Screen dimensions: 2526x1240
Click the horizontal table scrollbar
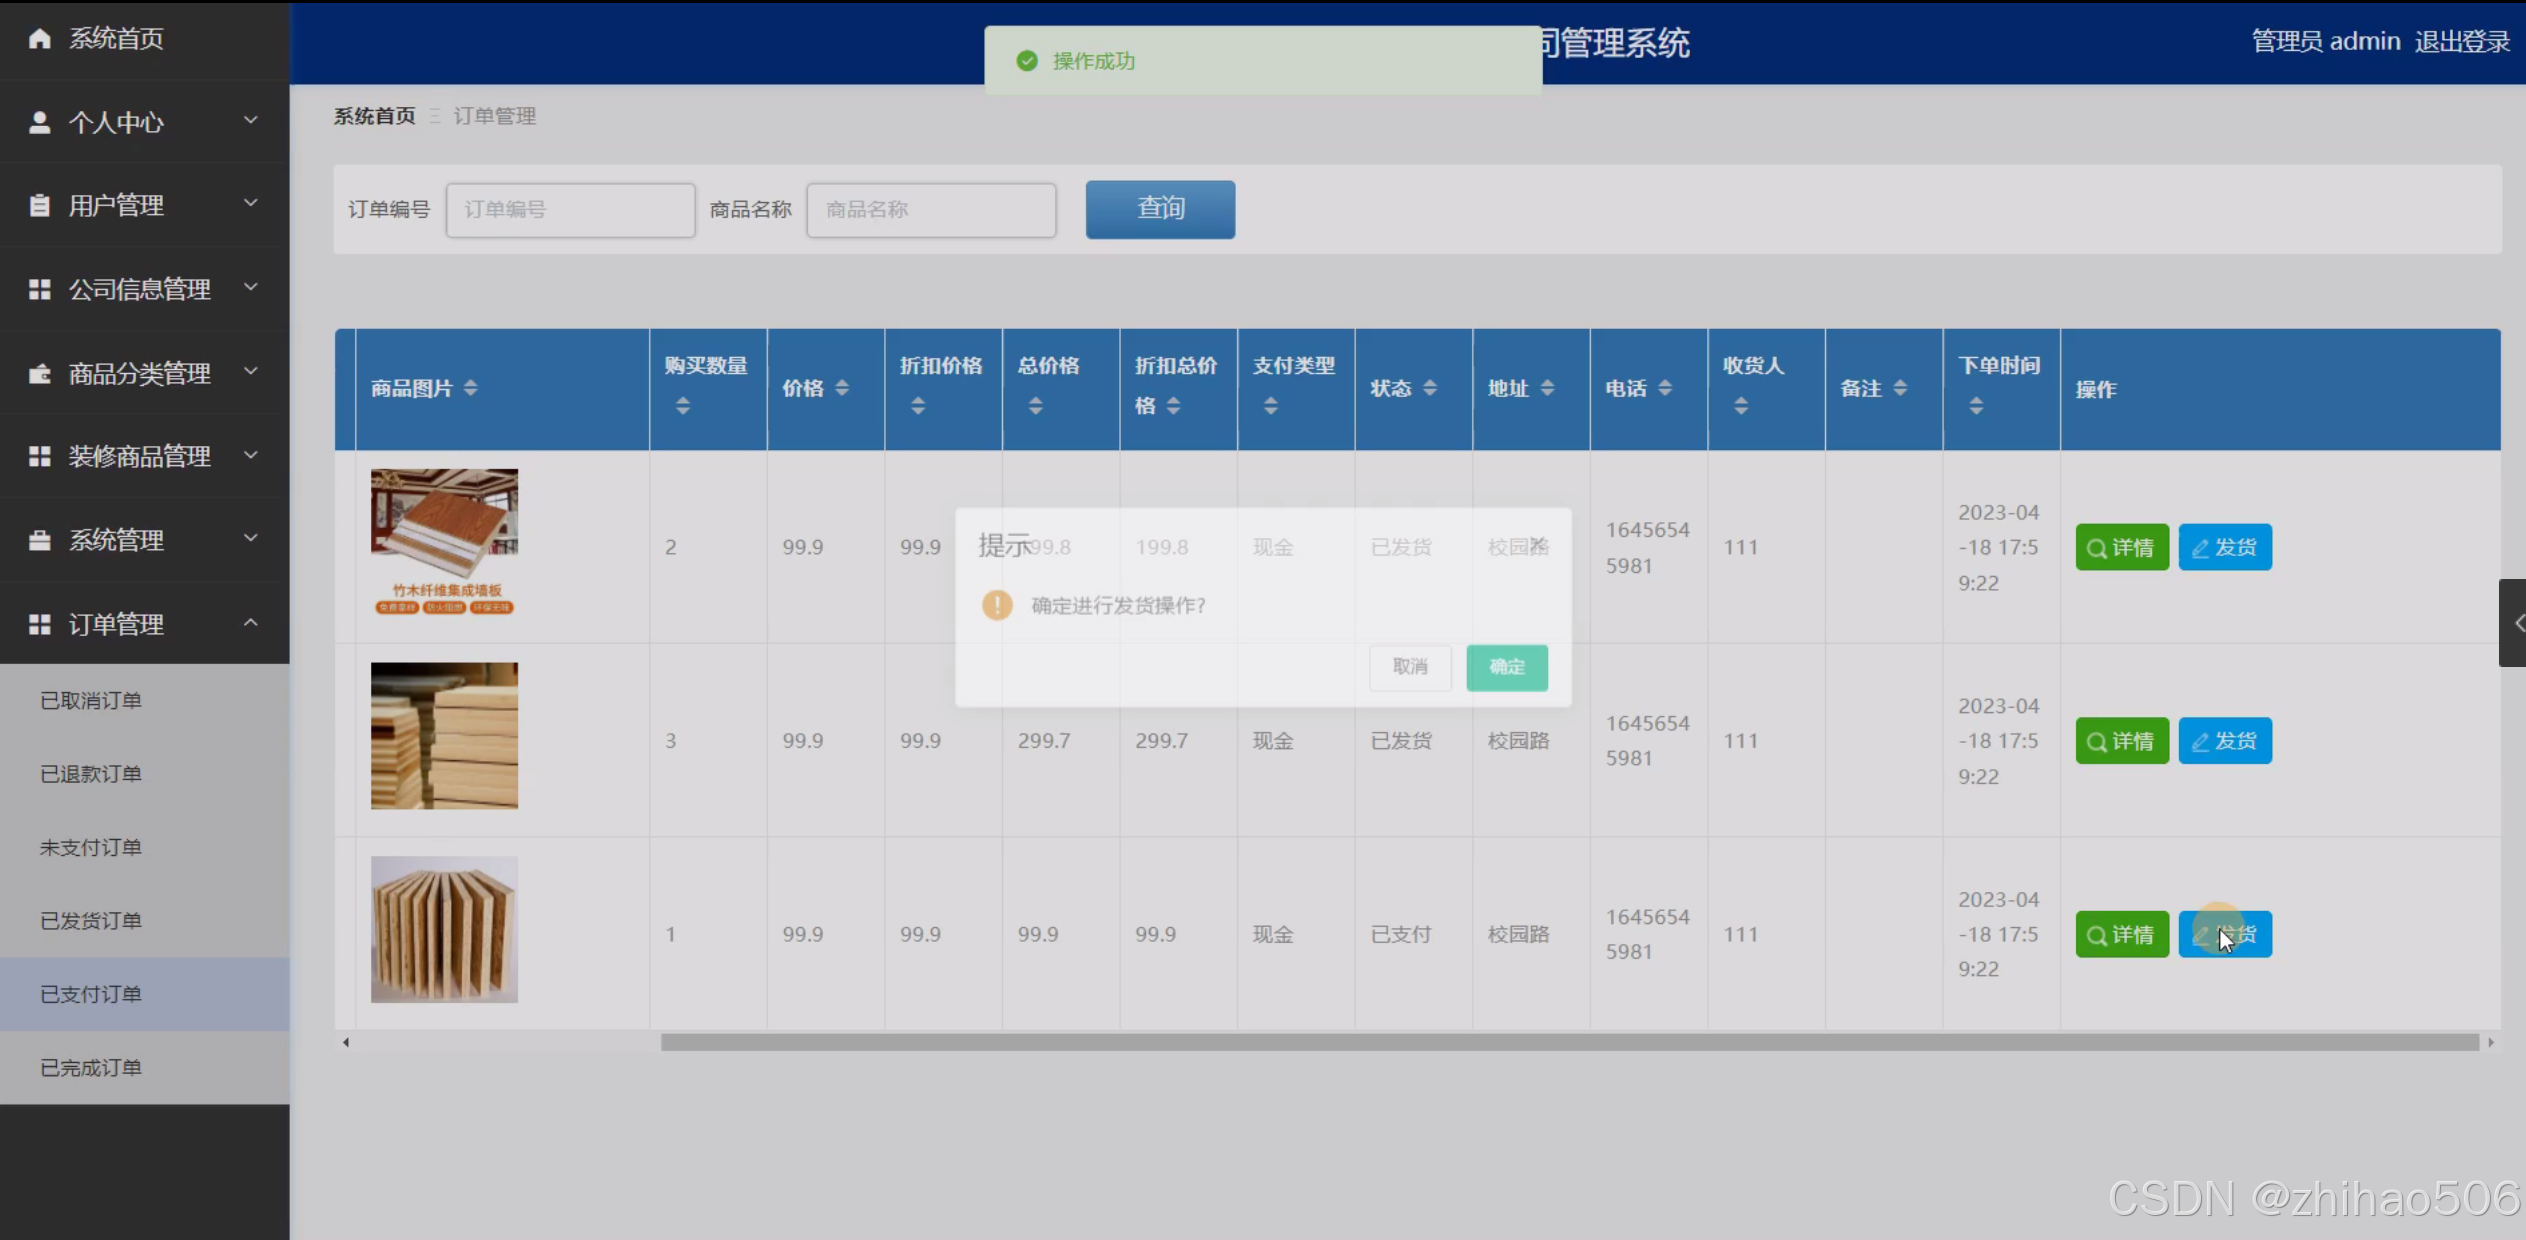tap(1568, 1042)
